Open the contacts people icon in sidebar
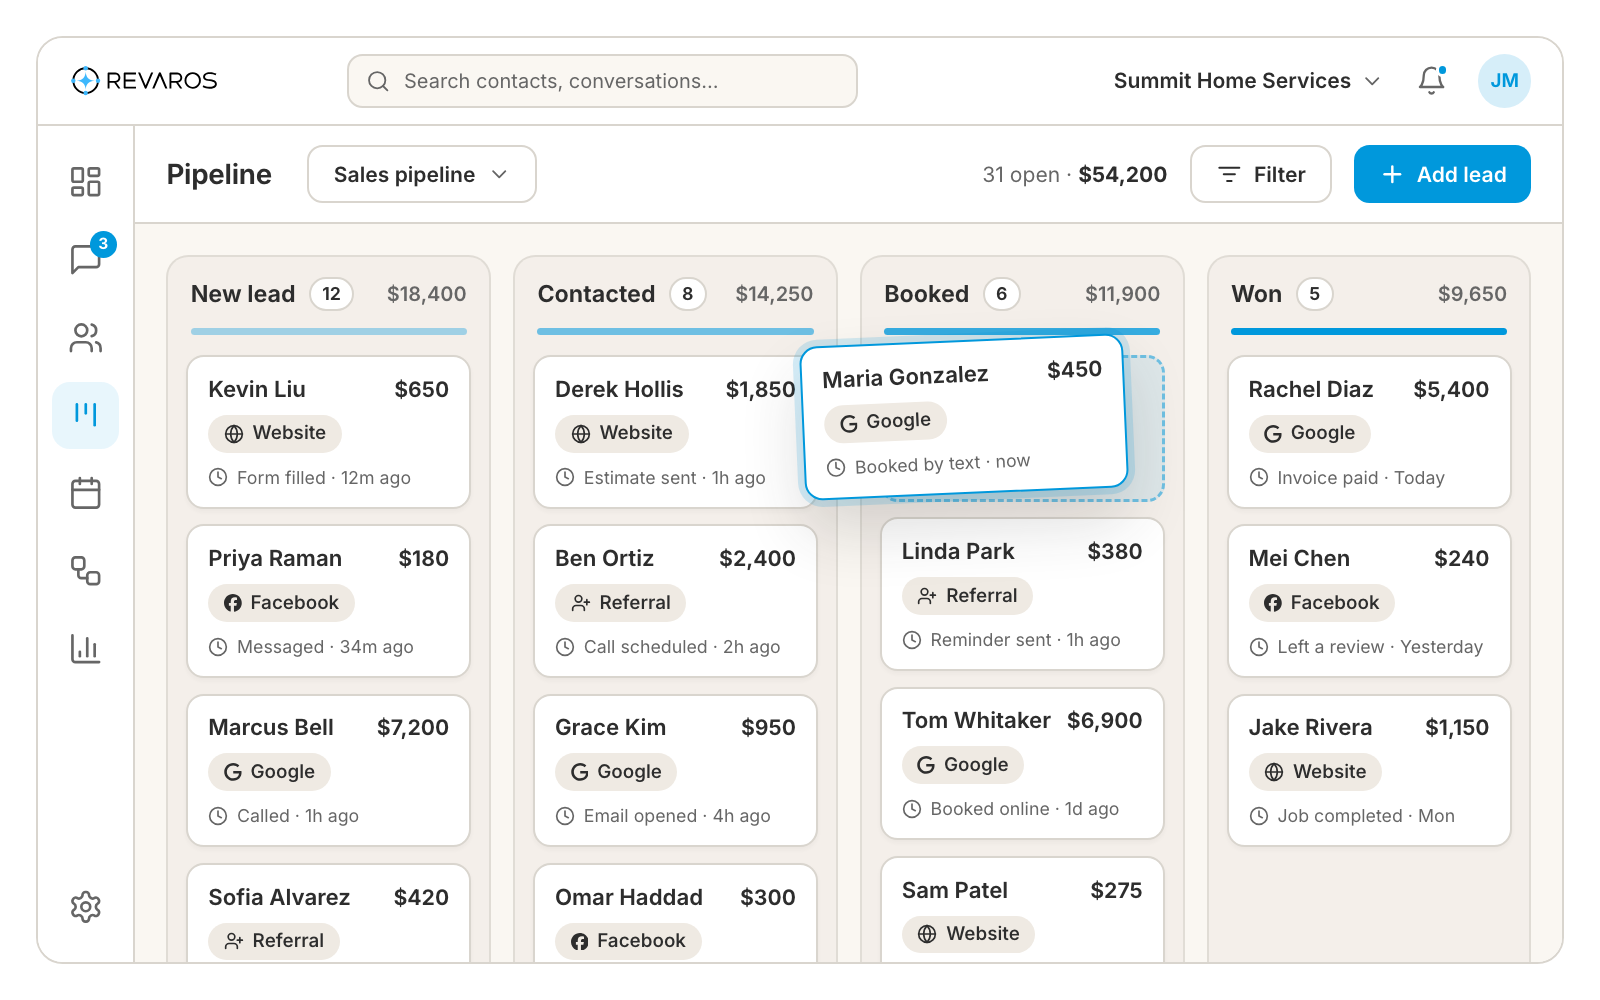The width and height of the screenshot is (1600, 1000). (x=86, y=338)
